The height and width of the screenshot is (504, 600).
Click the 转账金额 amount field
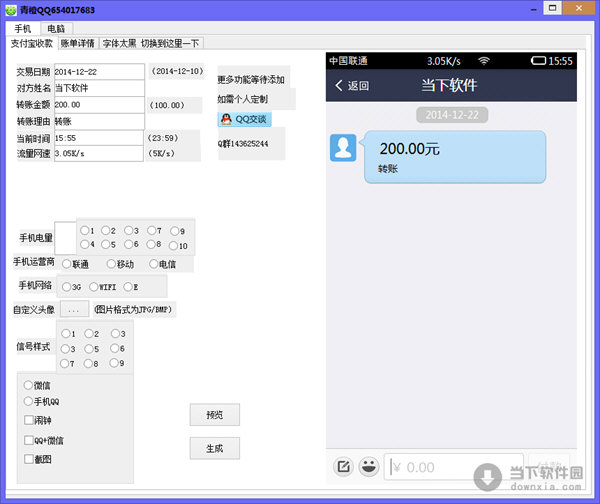click(99, 105)
